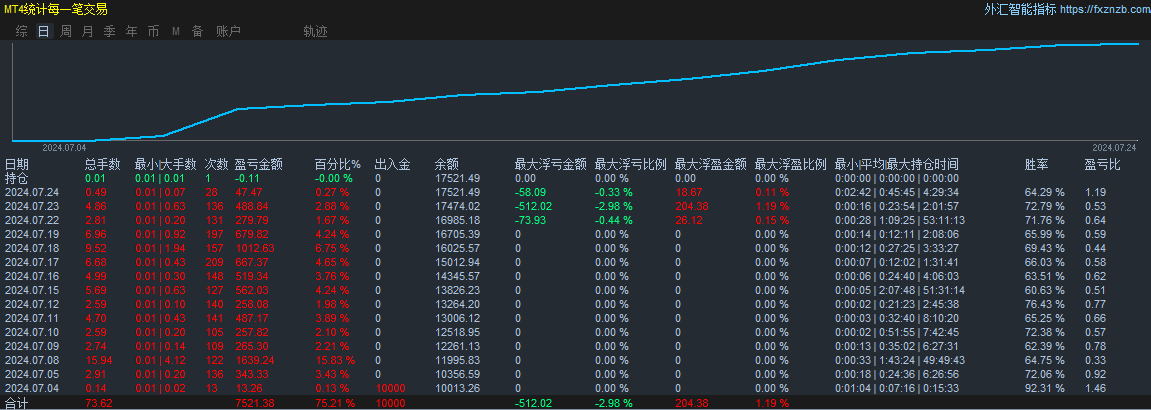Click the 胜率 column header
Image resolution: width=1151 pixels, height=410 pixels.
click(1036, 164)
